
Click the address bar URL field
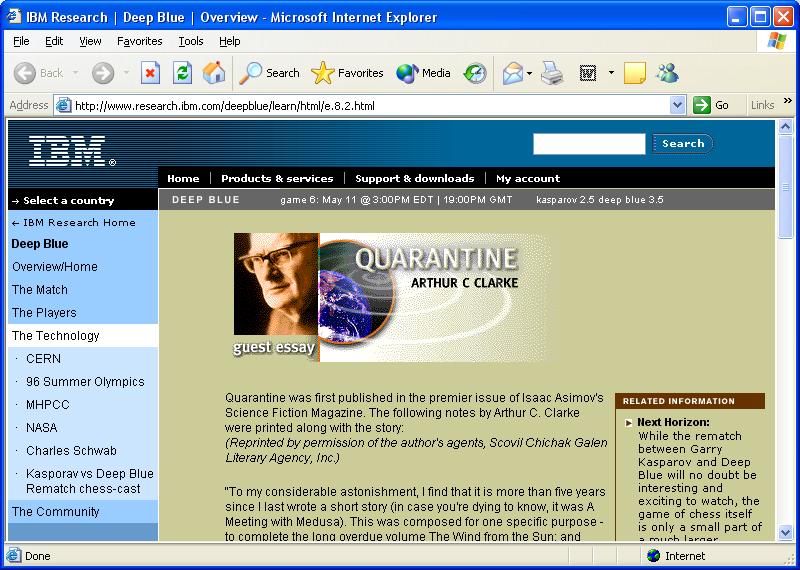pyautogui.click(x=370, y=106)
